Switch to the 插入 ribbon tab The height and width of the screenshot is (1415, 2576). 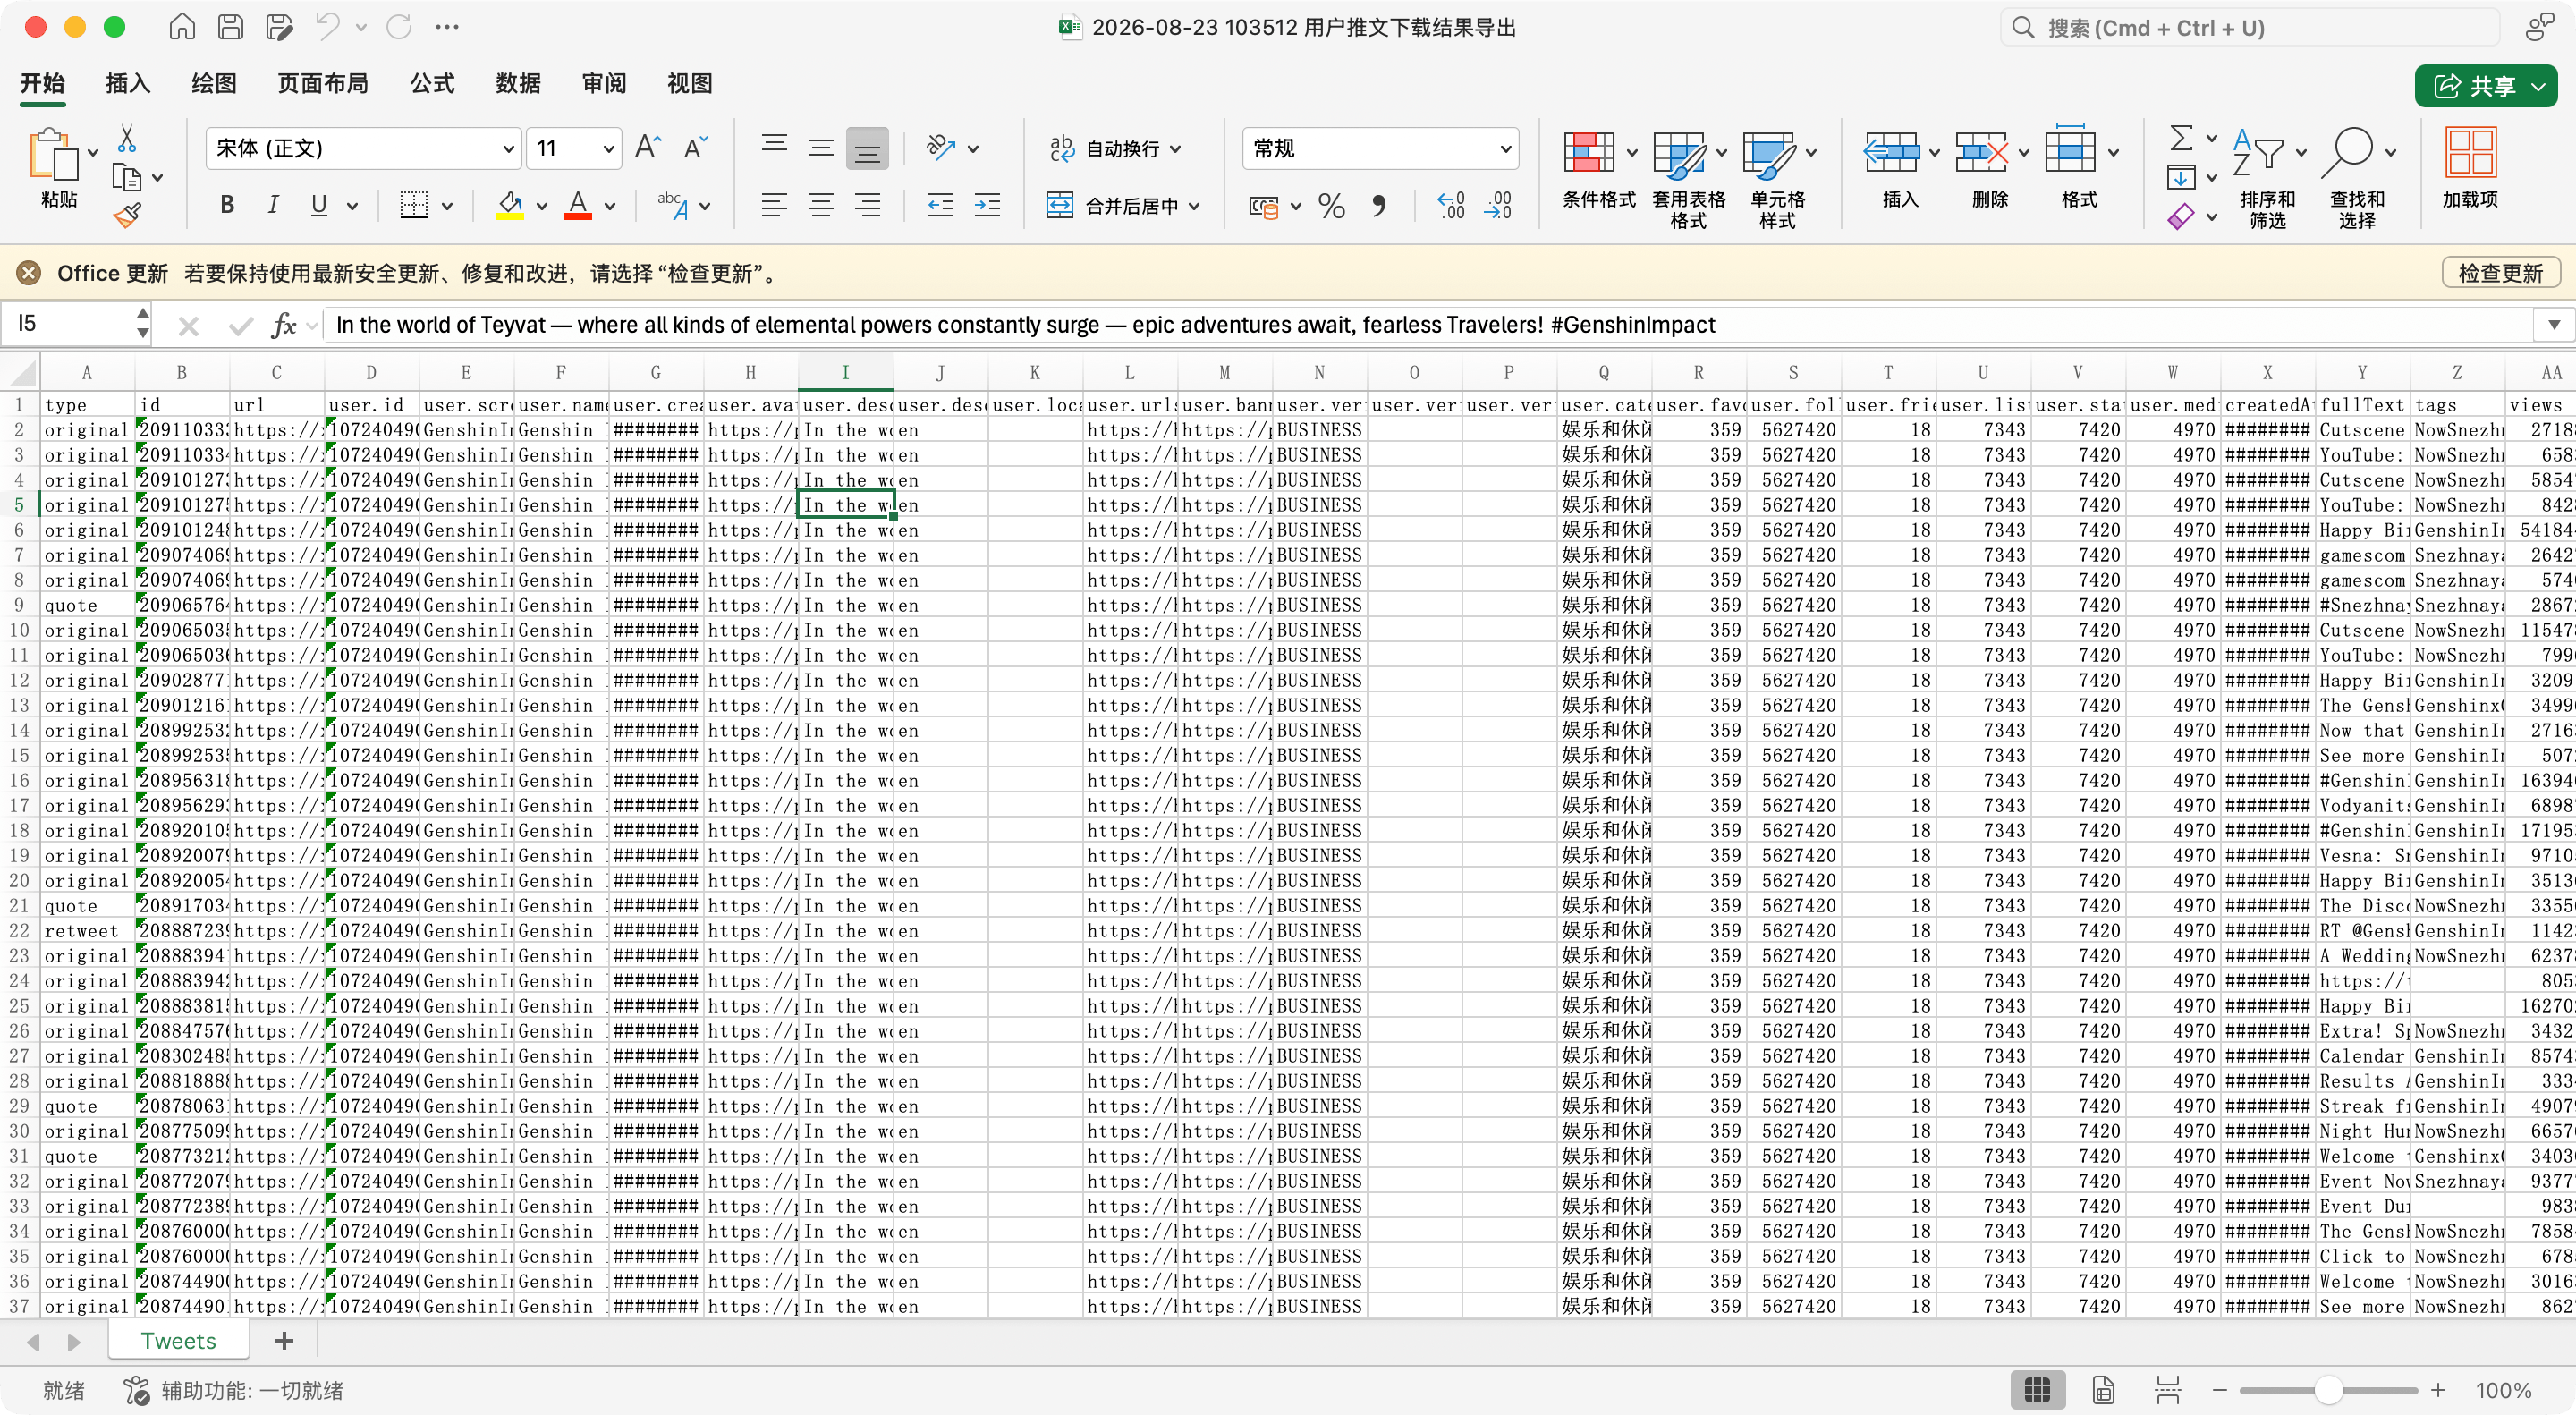pos(128,84)
